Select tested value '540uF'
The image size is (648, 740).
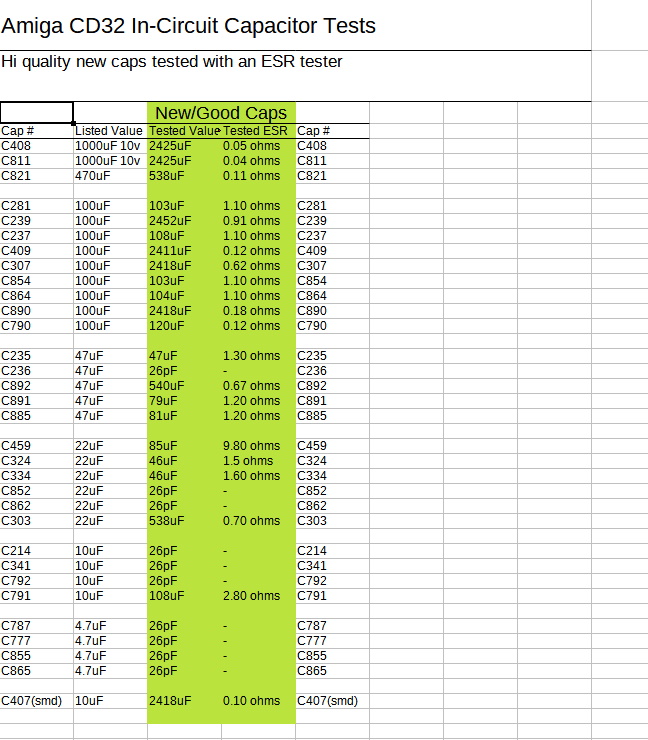(167, 386)
